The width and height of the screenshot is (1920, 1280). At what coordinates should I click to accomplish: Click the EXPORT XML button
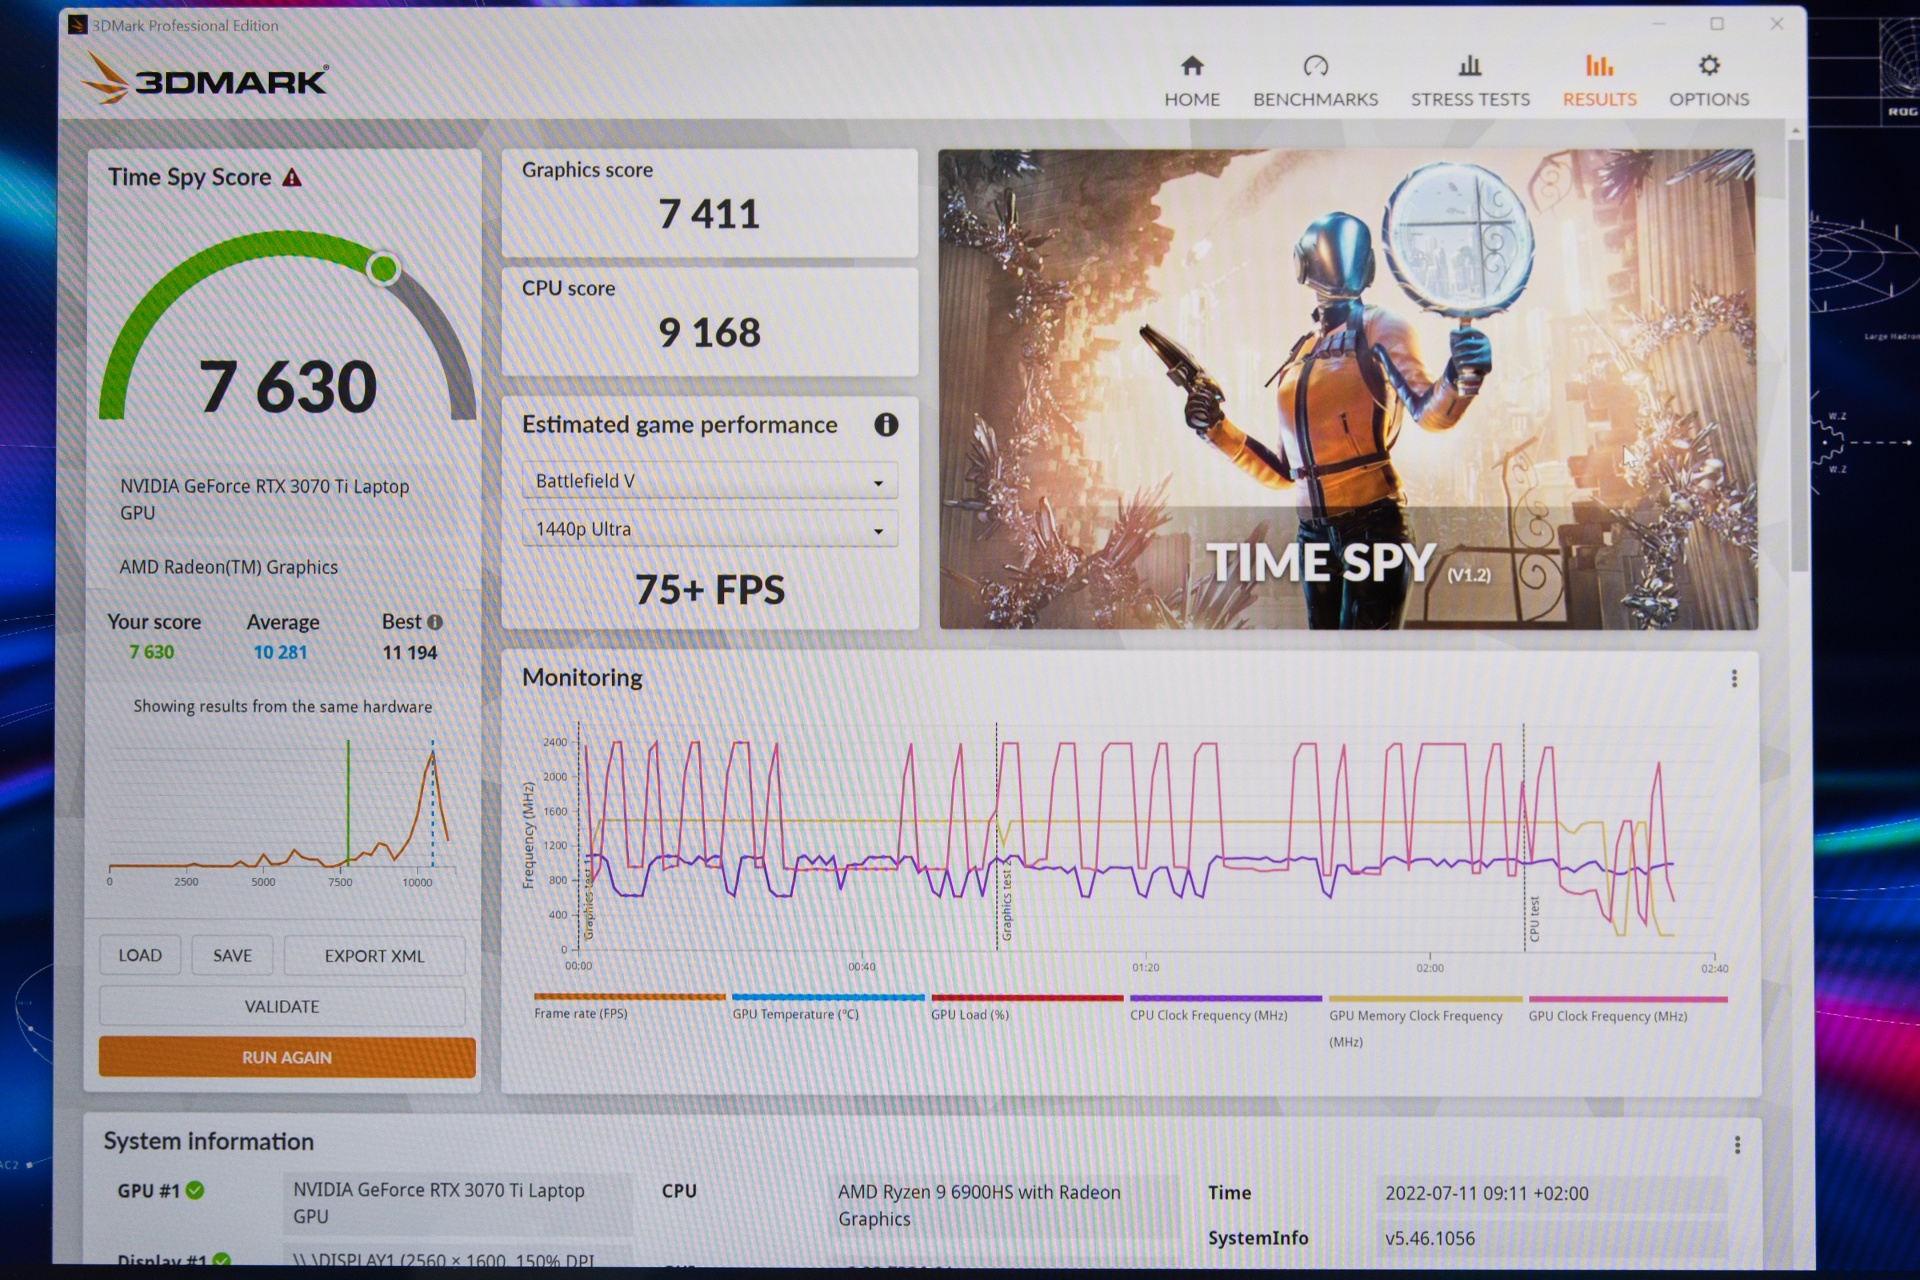[x=374, y=957]
